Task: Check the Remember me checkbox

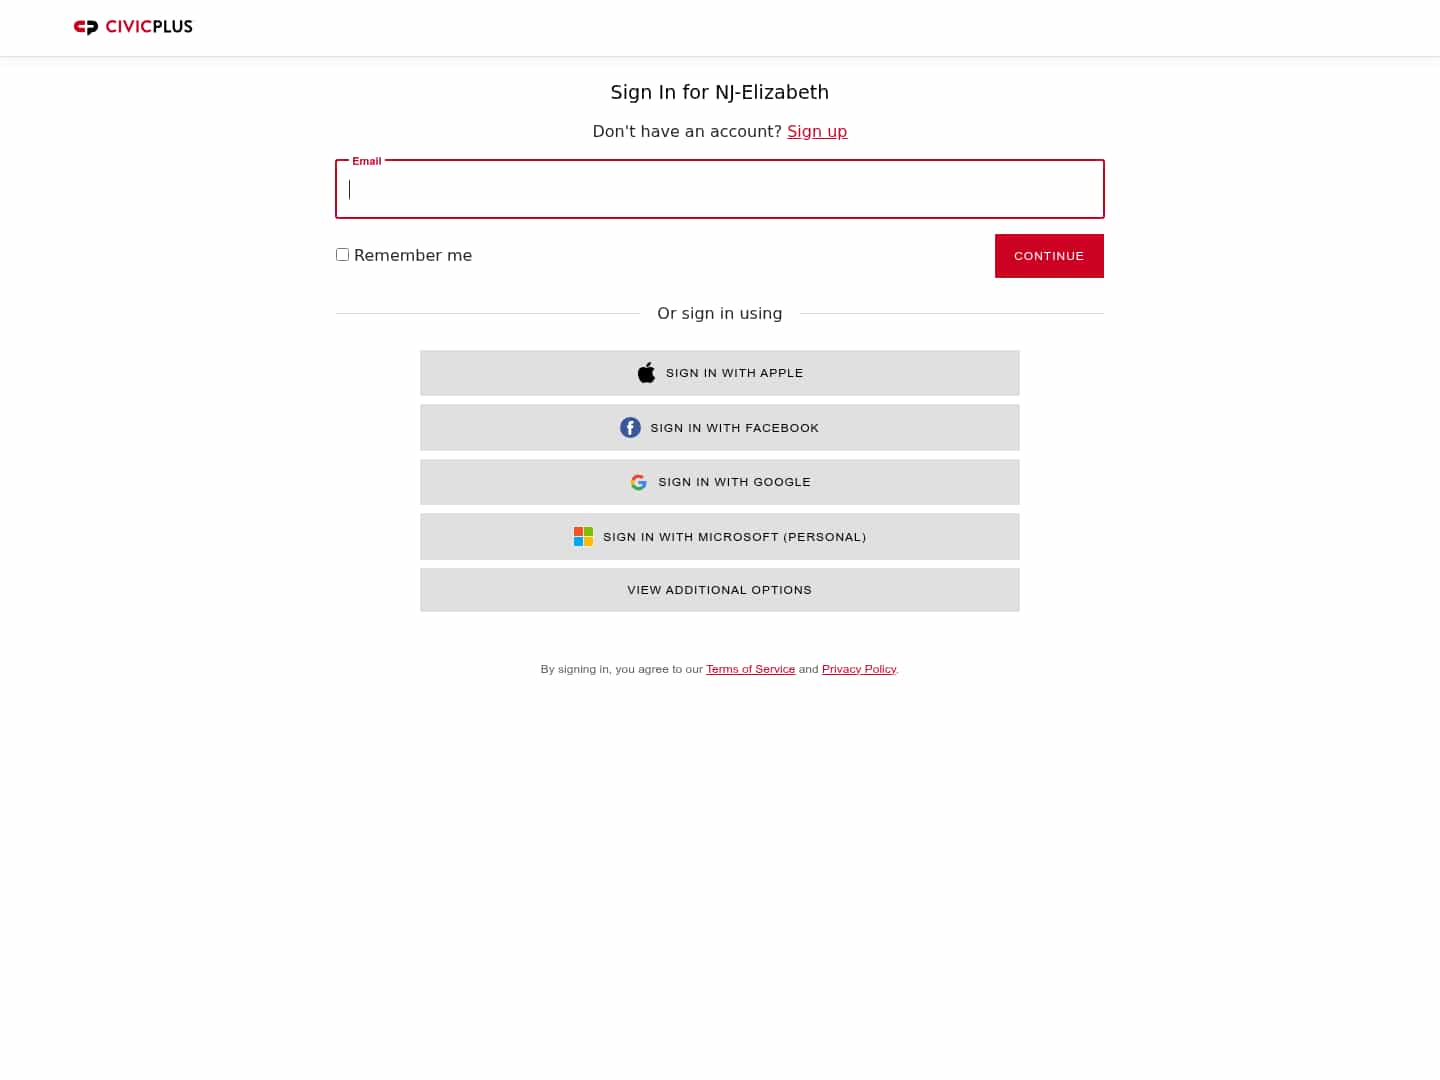Action: (x=342, y=254)
